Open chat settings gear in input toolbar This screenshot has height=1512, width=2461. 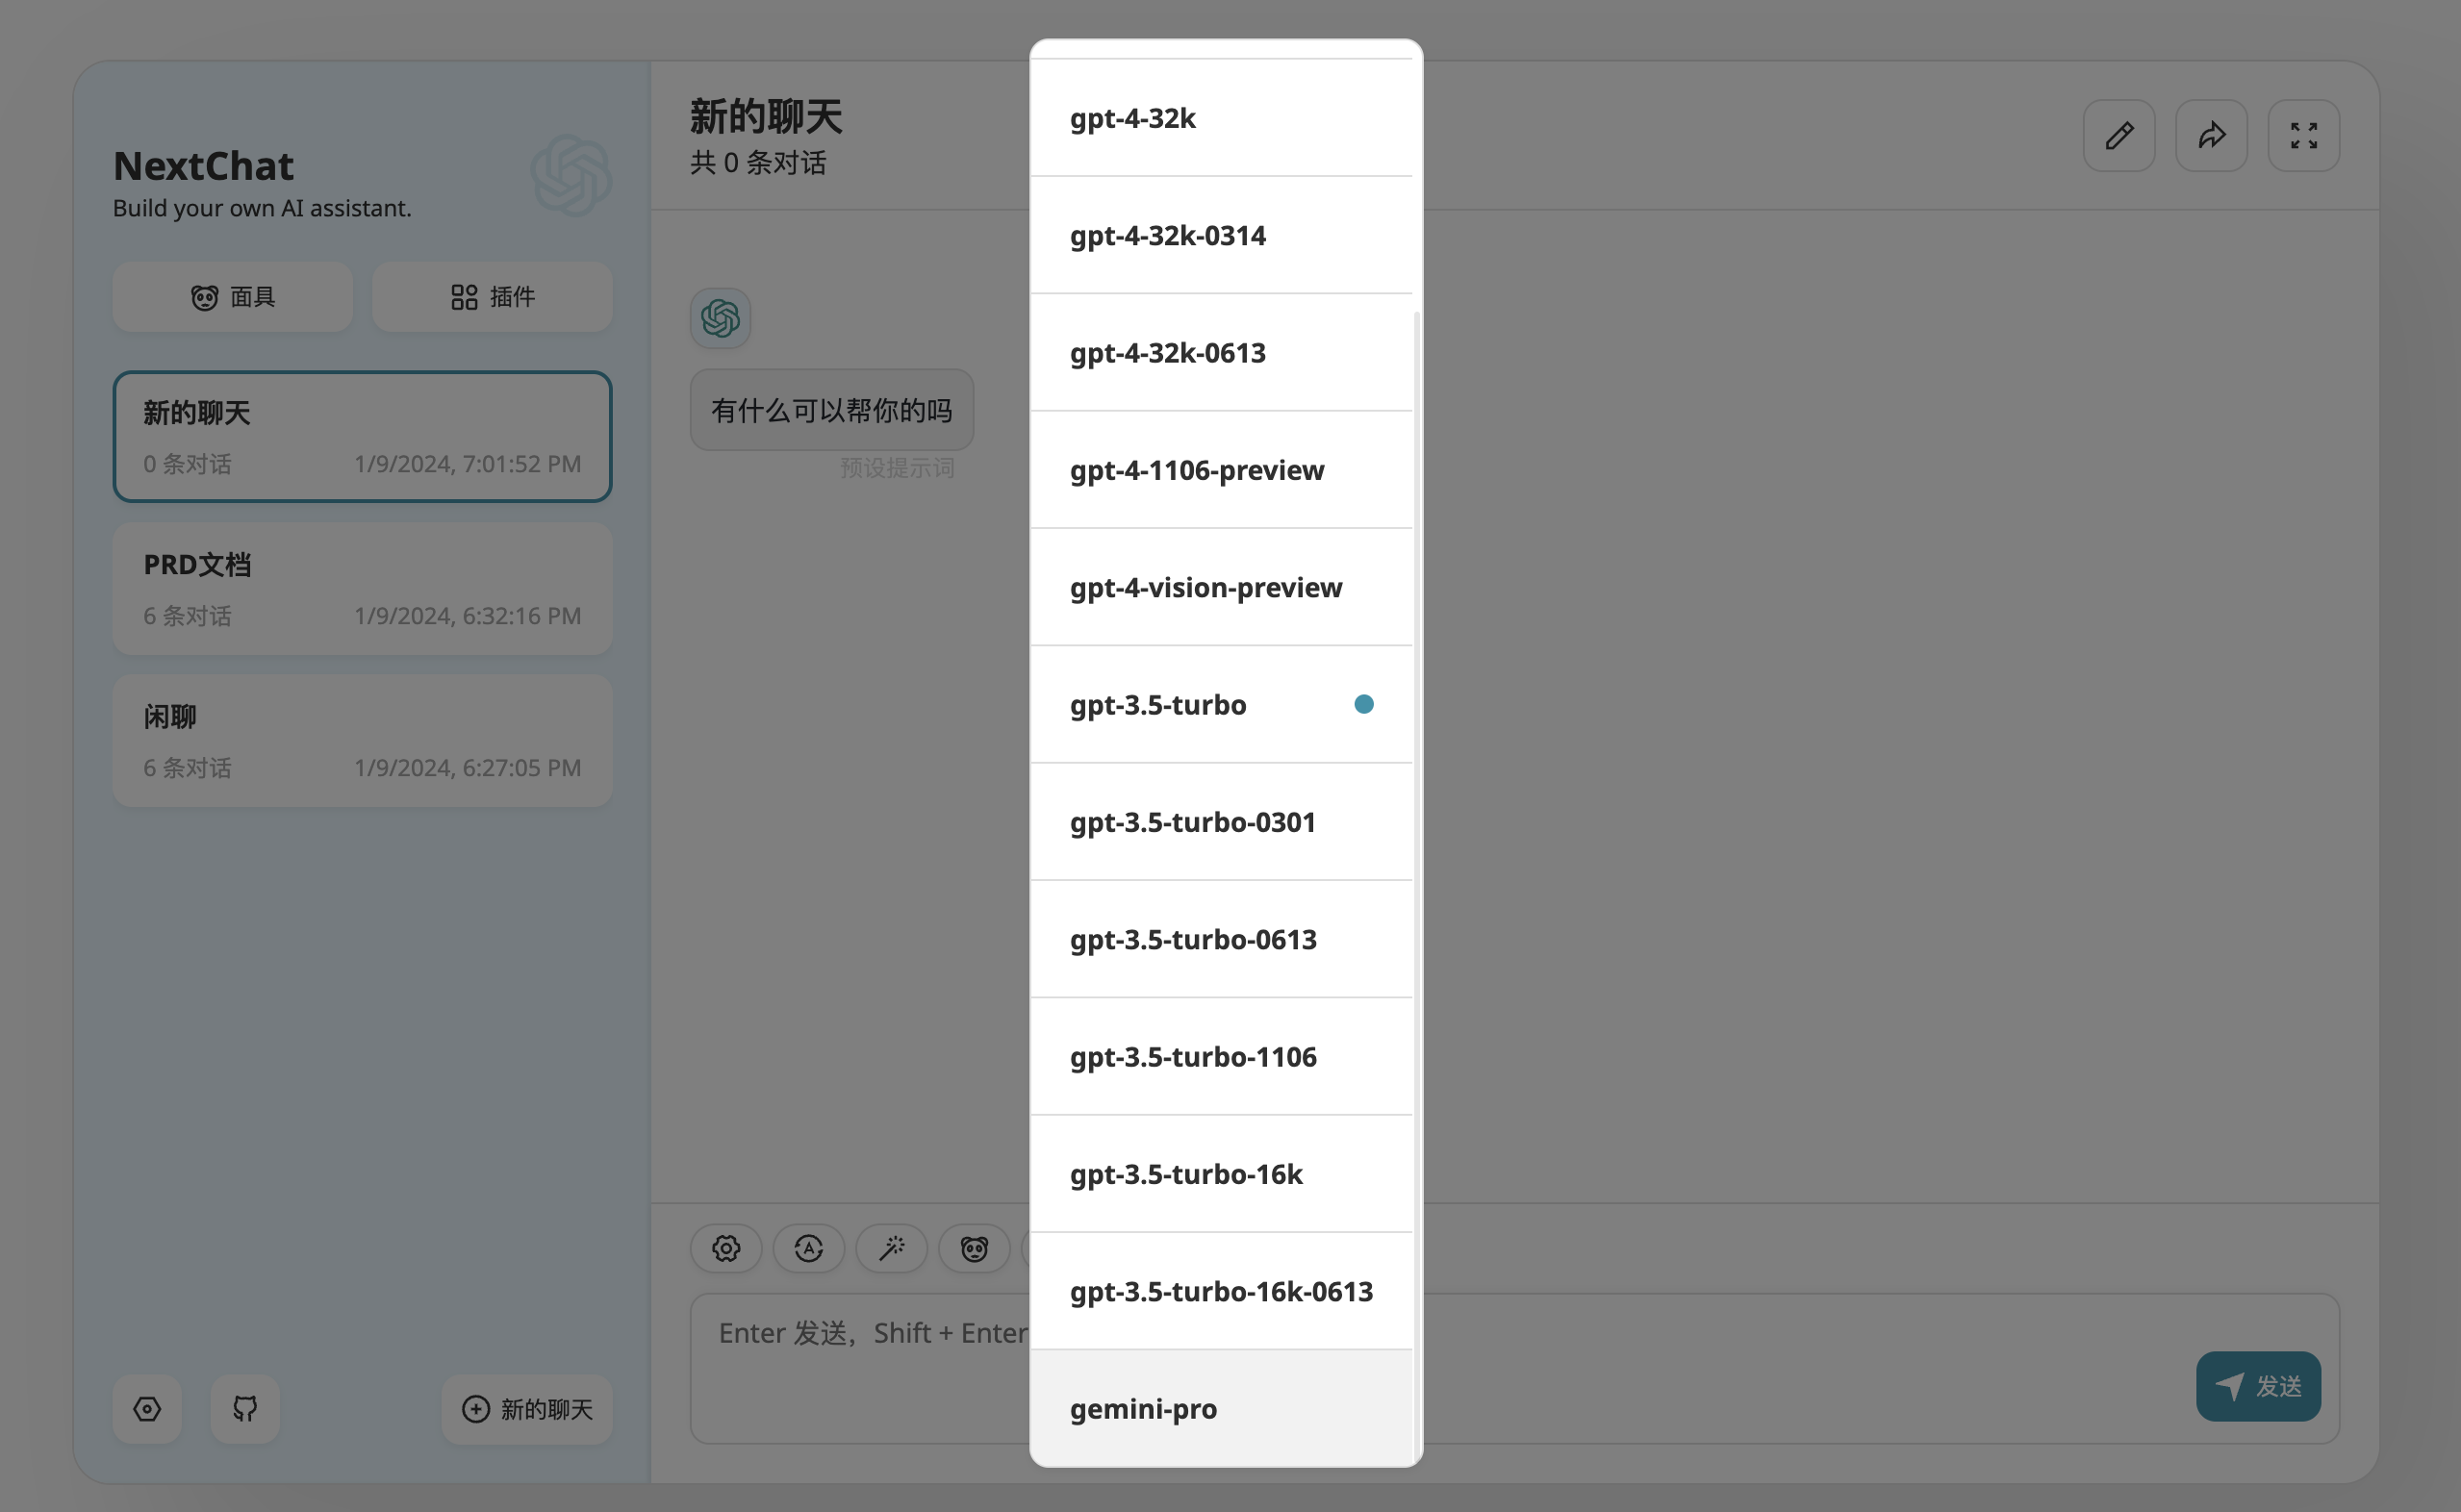click(x=726, y=1248)
